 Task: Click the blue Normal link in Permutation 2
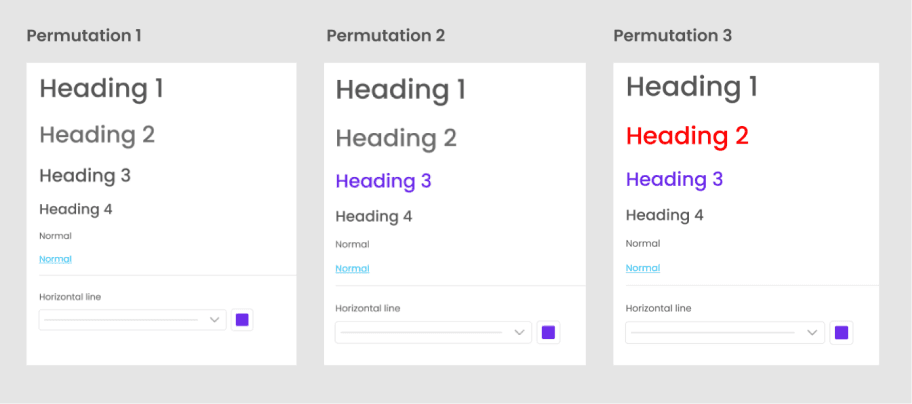[x=352, y=269]
